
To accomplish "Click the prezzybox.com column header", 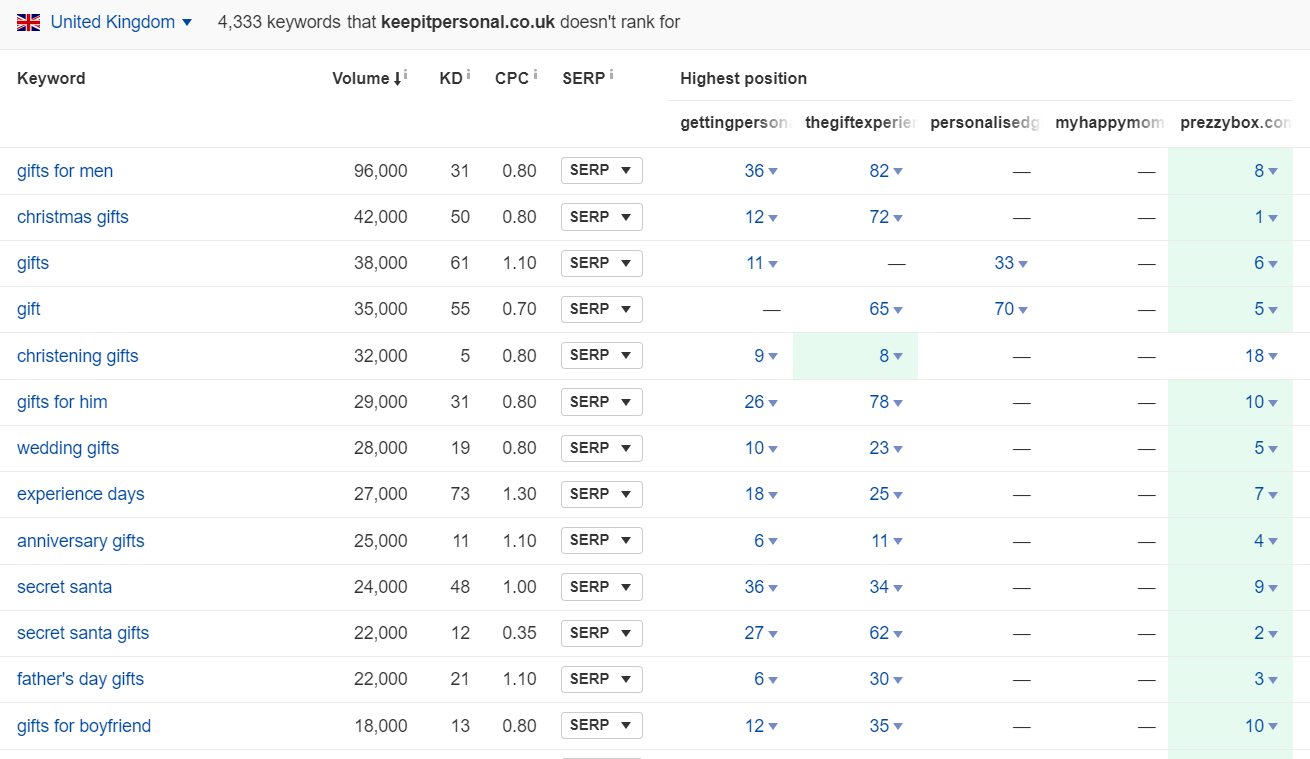I will 1236,123.
